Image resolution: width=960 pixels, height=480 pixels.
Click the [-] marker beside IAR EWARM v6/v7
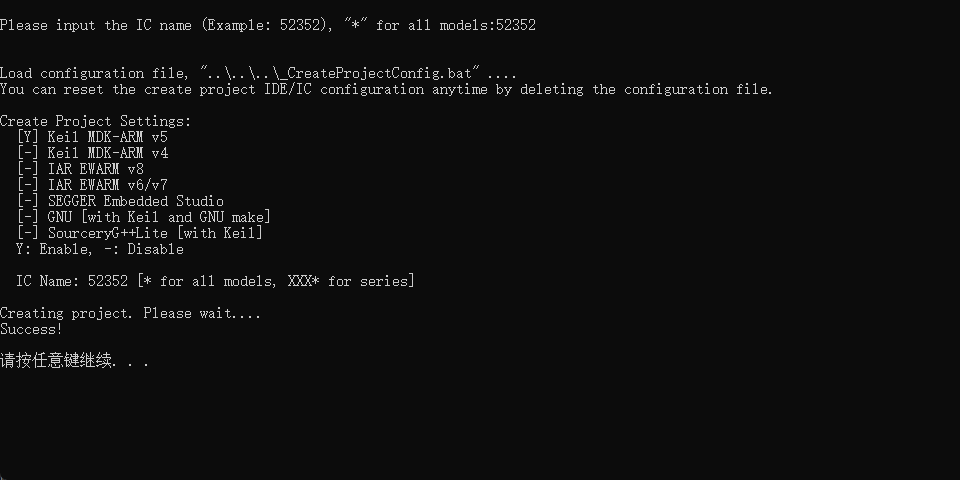(27, 185)
